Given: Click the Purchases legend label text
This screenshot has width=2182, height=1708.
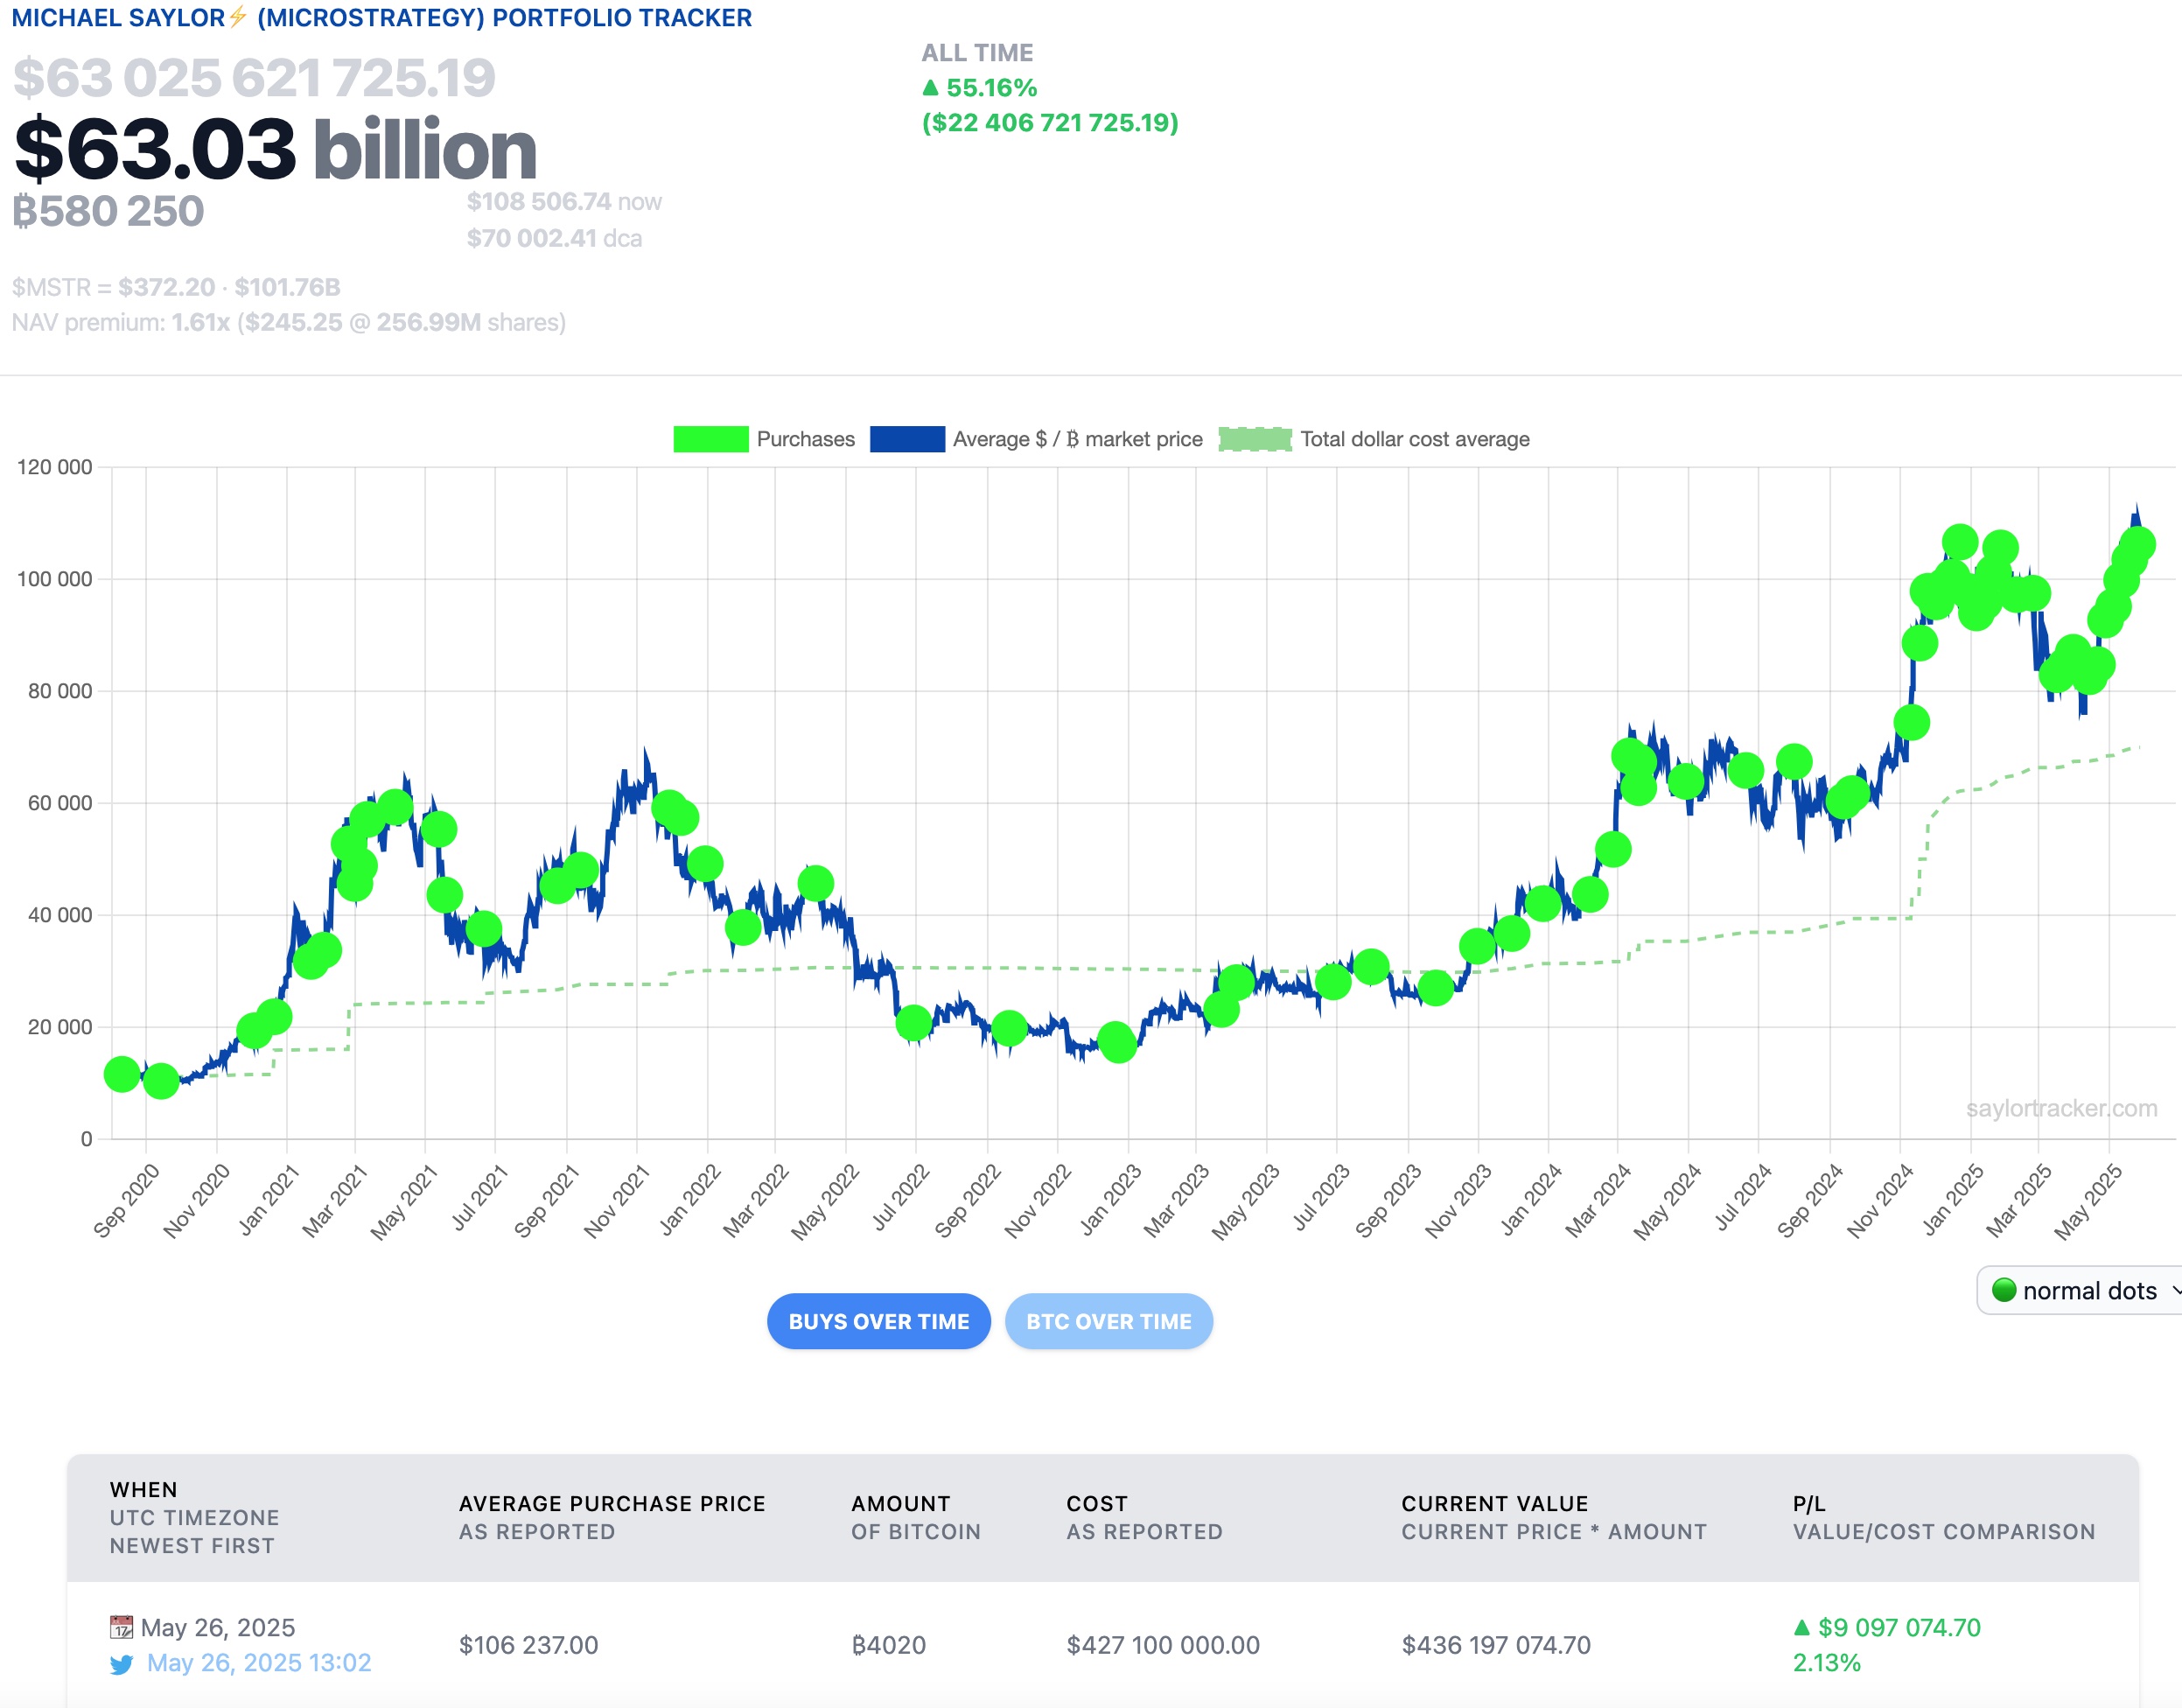Looking at the screenshot, I should (x=806, y=439).
